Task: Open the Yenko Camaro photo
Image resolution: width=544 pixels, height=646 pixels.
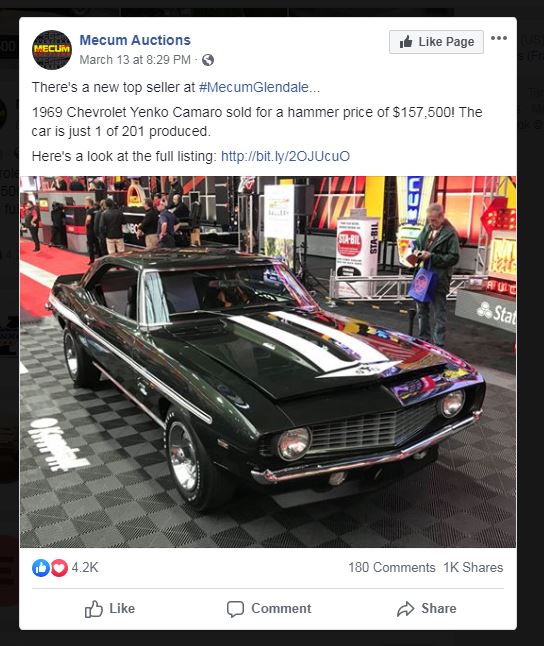Action: (268, 362)
